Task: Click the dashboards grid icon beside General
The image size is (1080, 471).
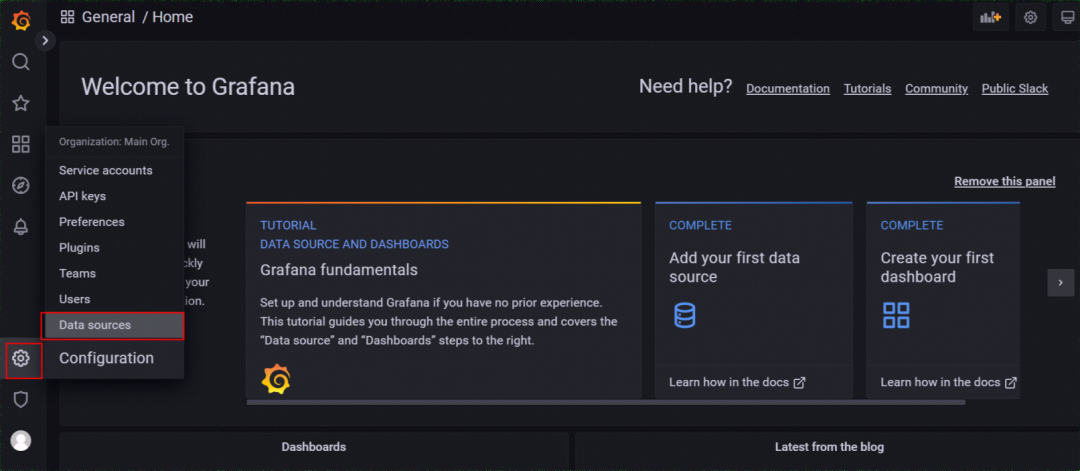Action: 68,18
